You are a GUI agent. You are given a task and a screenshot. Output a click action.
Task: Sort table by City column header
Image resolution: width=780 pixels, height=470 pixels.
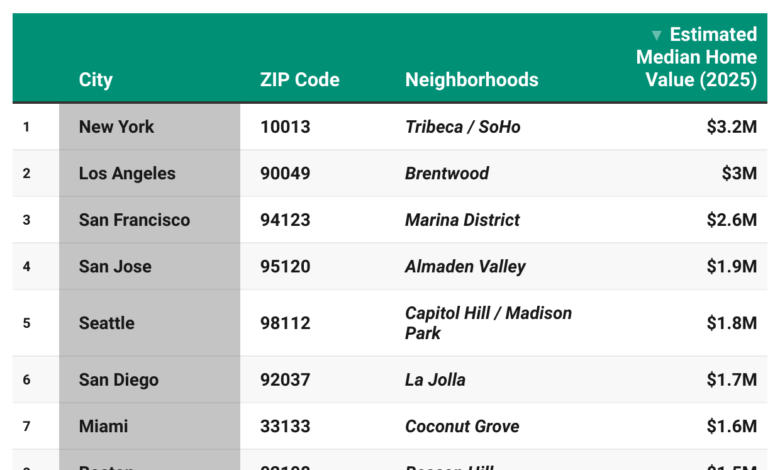96,80
